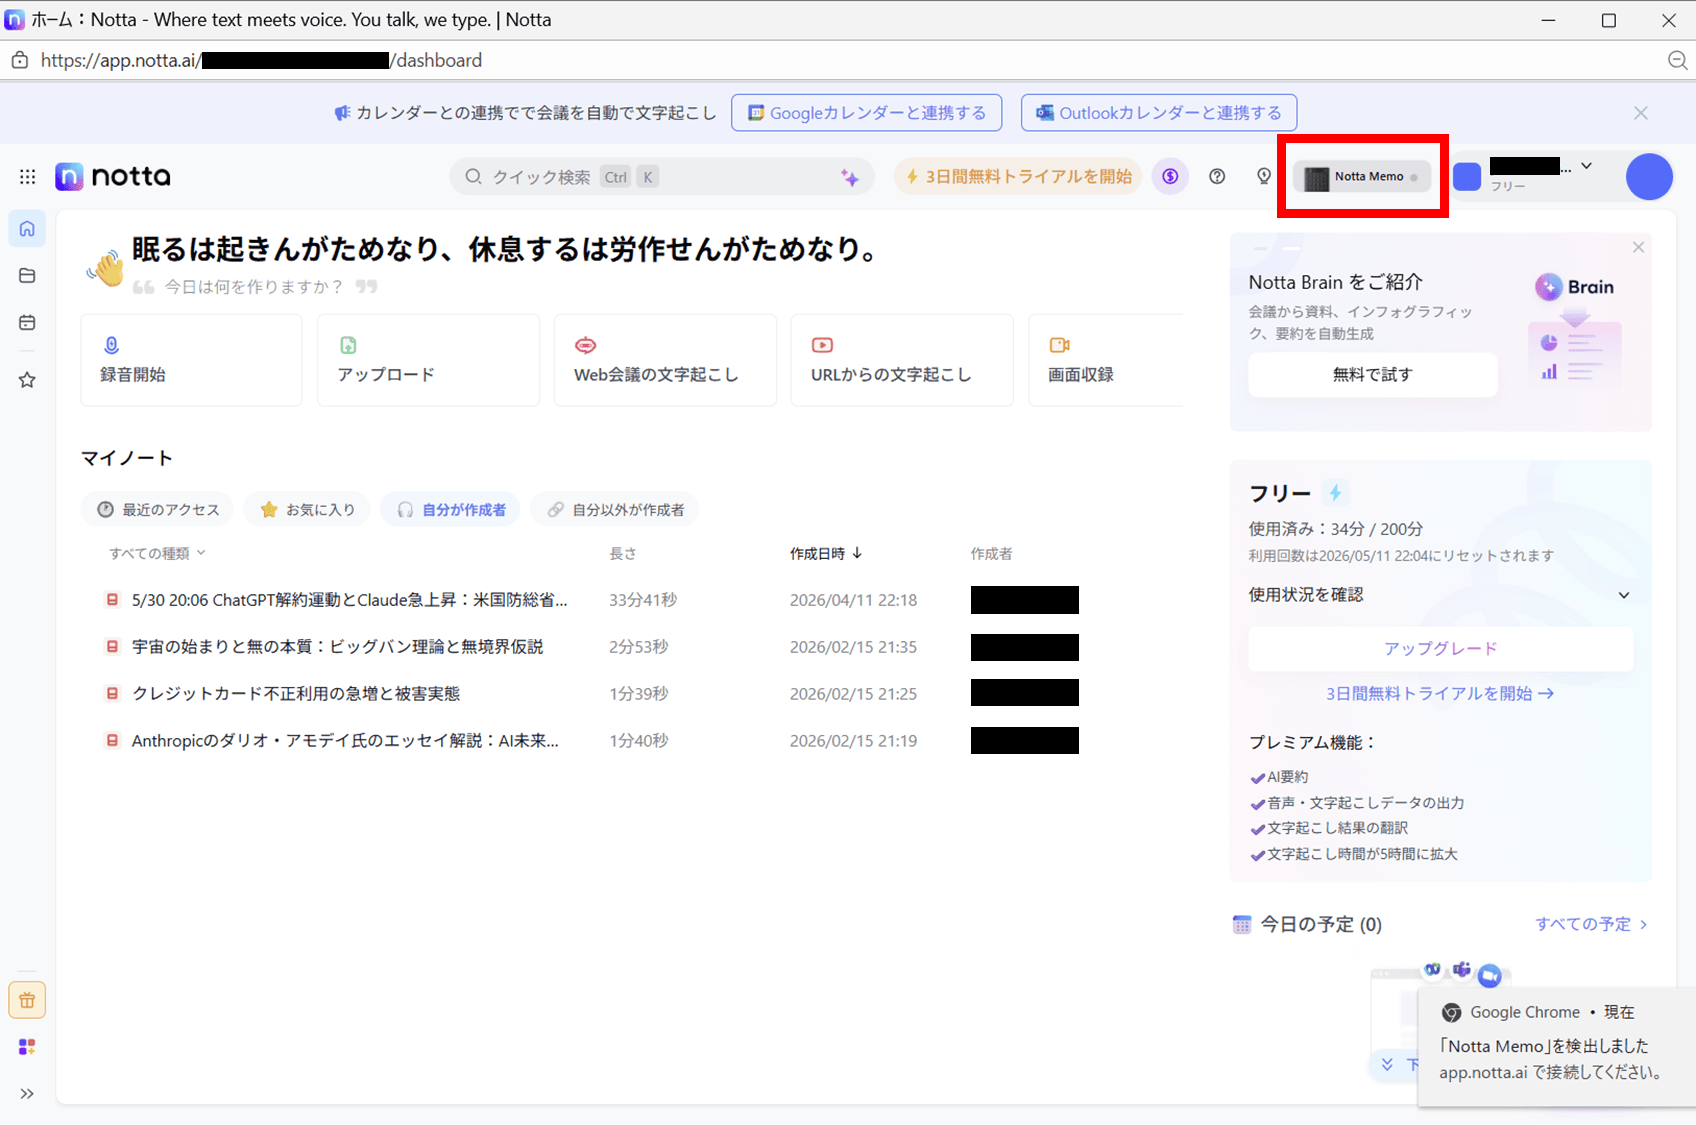1696x1125 pixels.
Task: Sort notes by 作成日時 column header
Action: (x=825, y=553)
